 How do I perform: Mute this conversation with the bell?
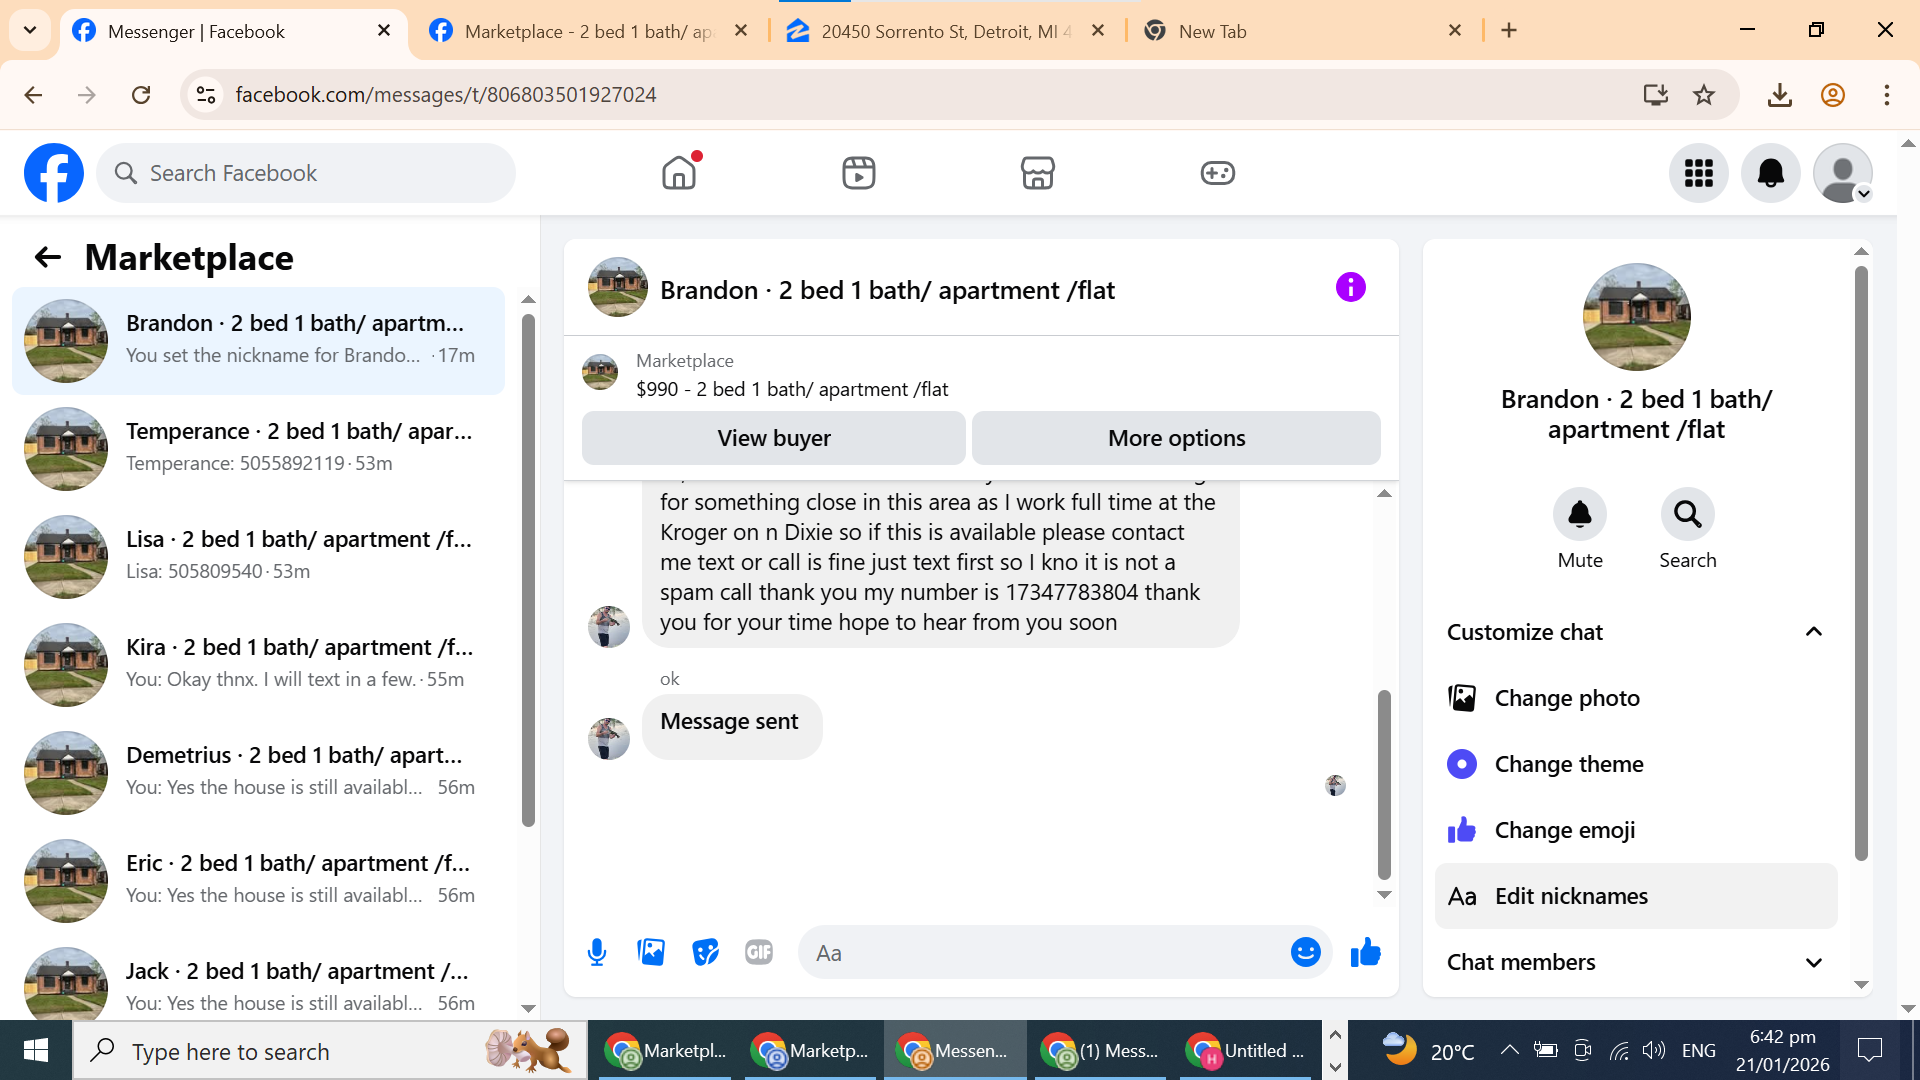pyautogui.click(x=1579, y=515)
